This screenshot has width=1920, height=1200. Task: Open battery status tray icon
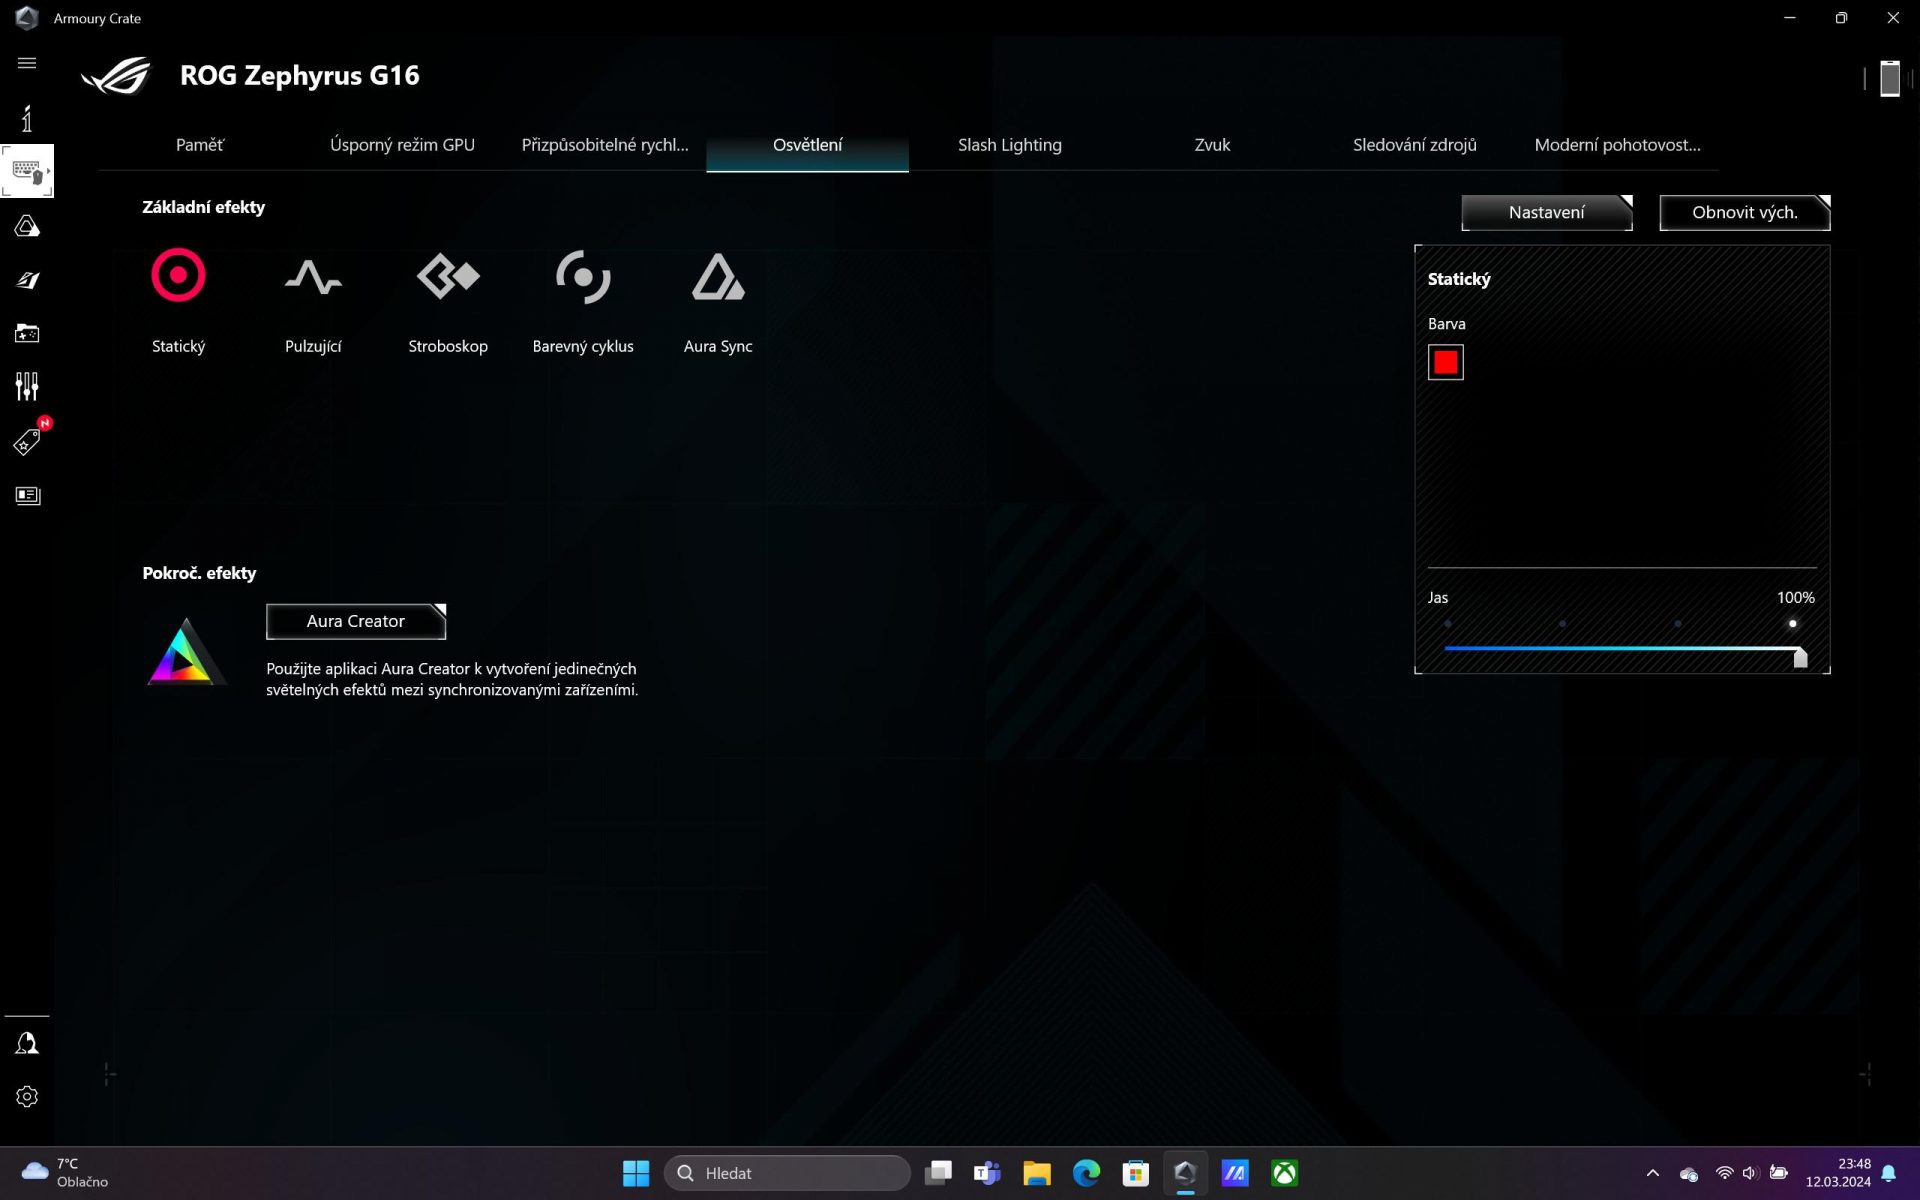point(1778,1173)
